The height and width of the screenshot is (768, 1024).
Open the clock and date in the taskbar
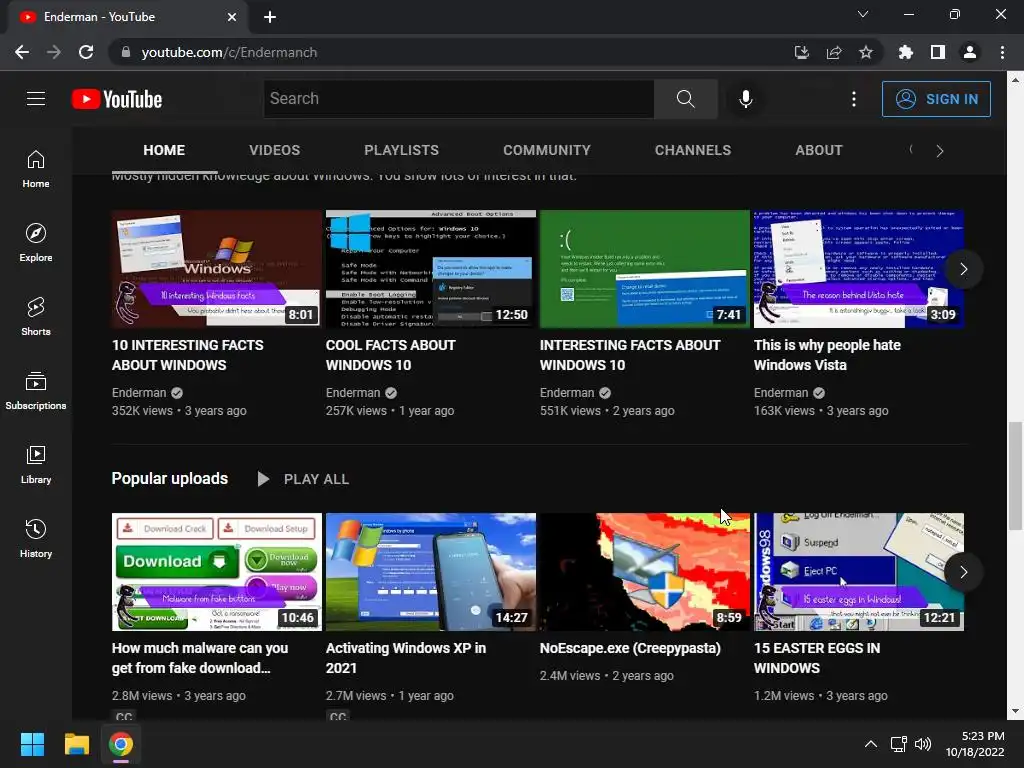click(x=975, y=744)
